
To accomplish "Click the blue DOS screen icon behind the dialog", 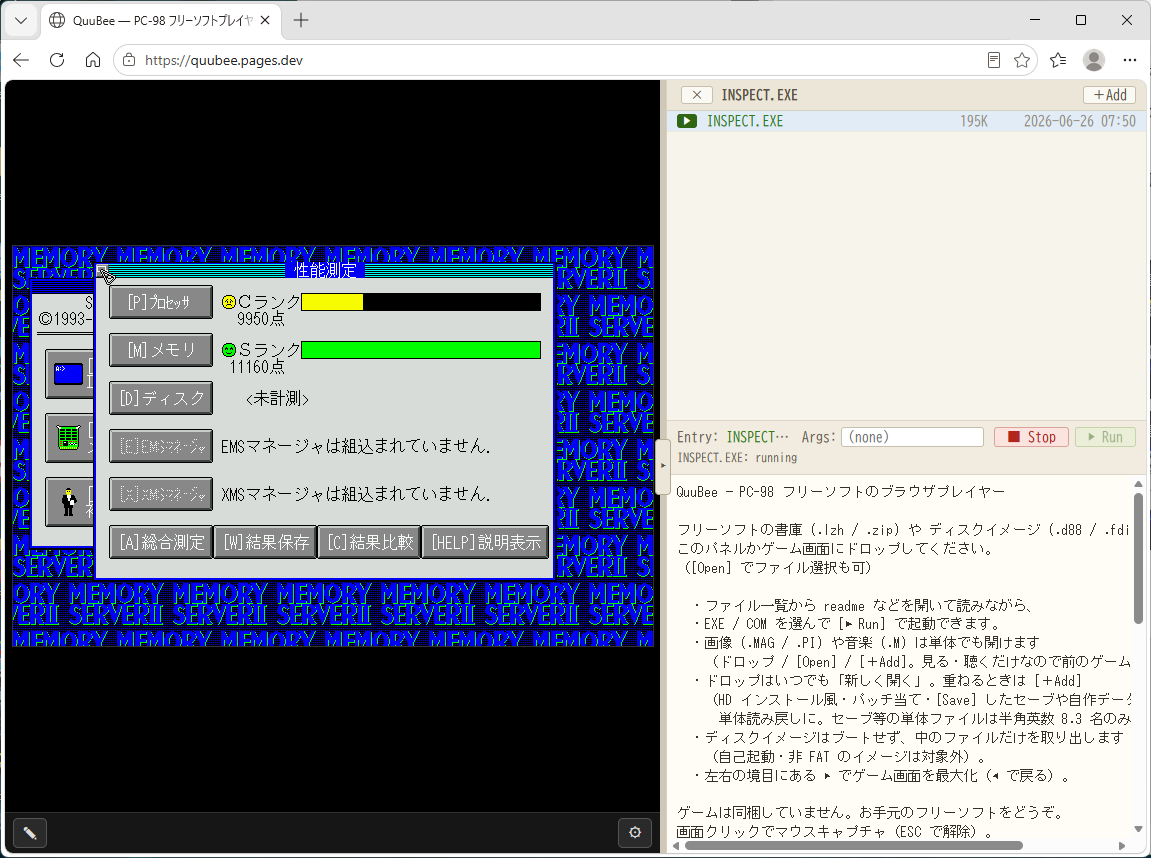I will click(68, 374).
